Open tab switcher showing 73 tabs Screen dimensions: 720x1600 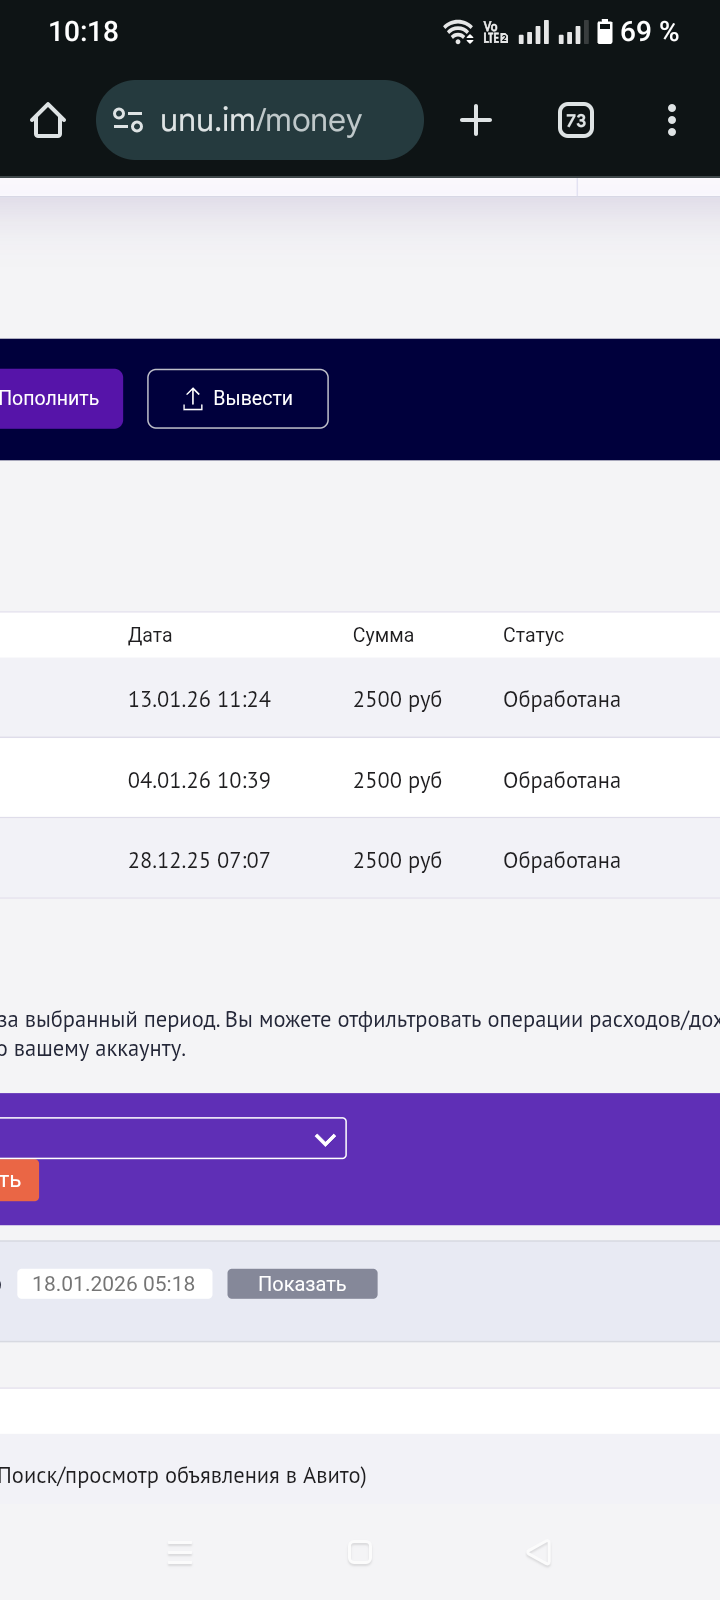(x=575, y=121)
